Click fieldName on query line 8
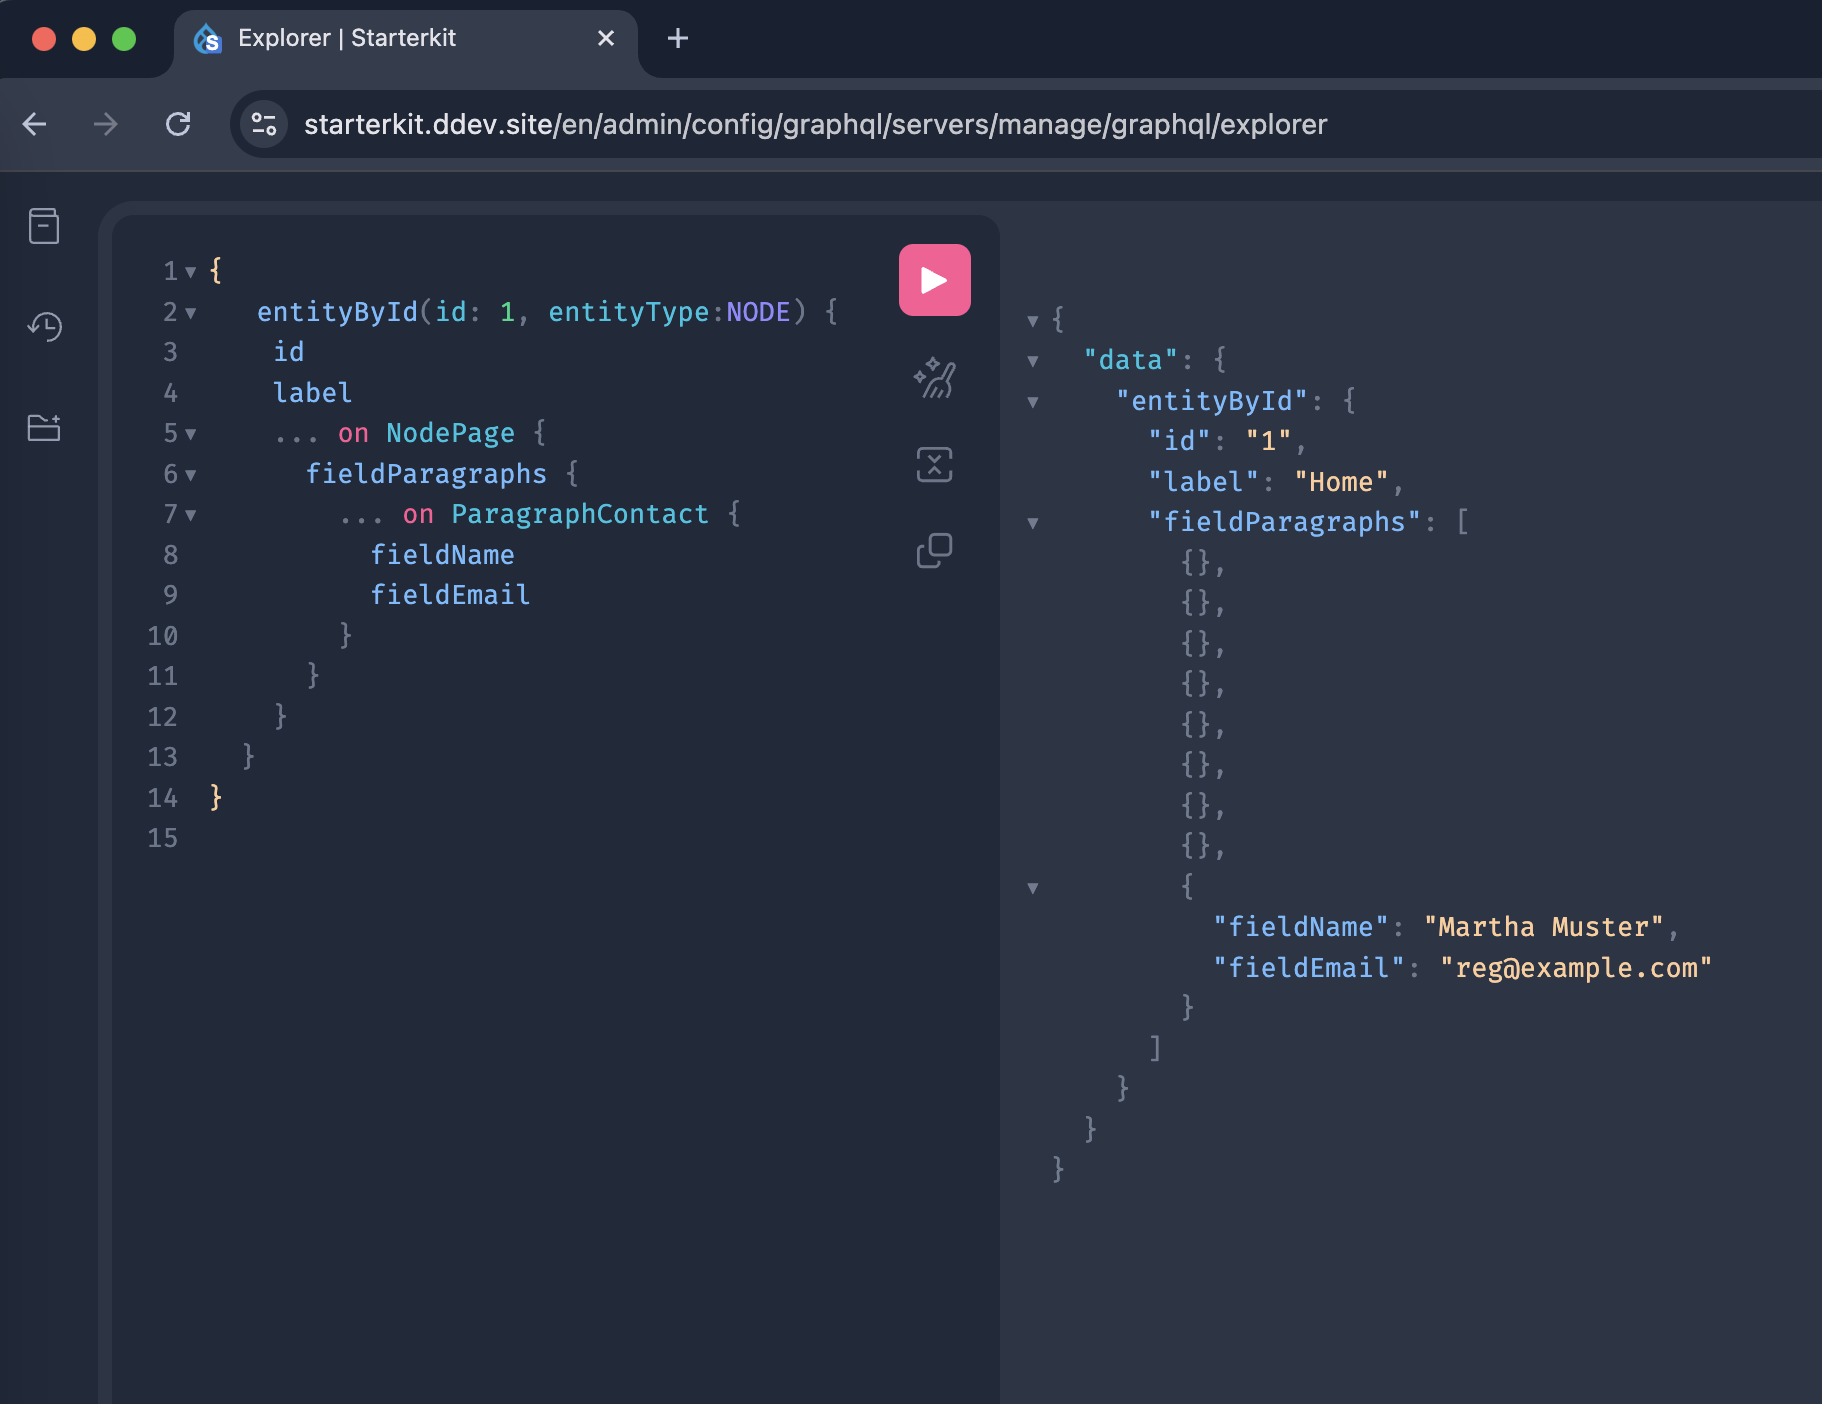Screen dimensions: 1822x1404 coord(442,555)
